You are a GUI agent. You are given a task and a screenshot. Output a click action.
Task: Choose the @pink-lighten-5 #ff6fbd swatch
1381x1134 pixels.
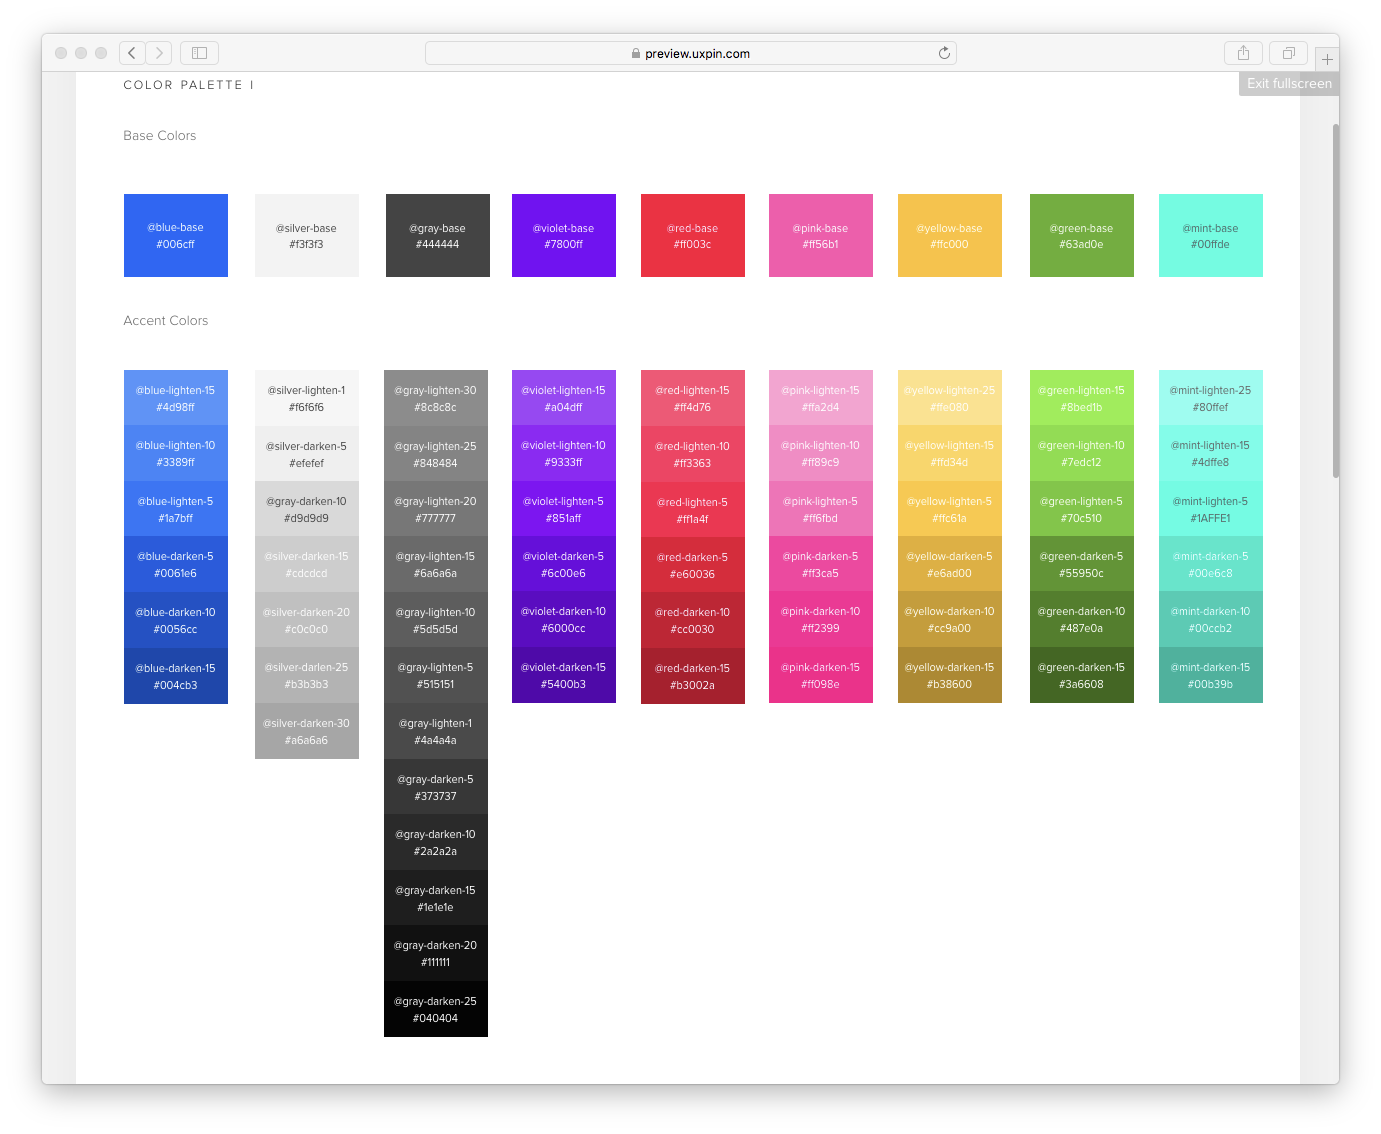[820, 509]
